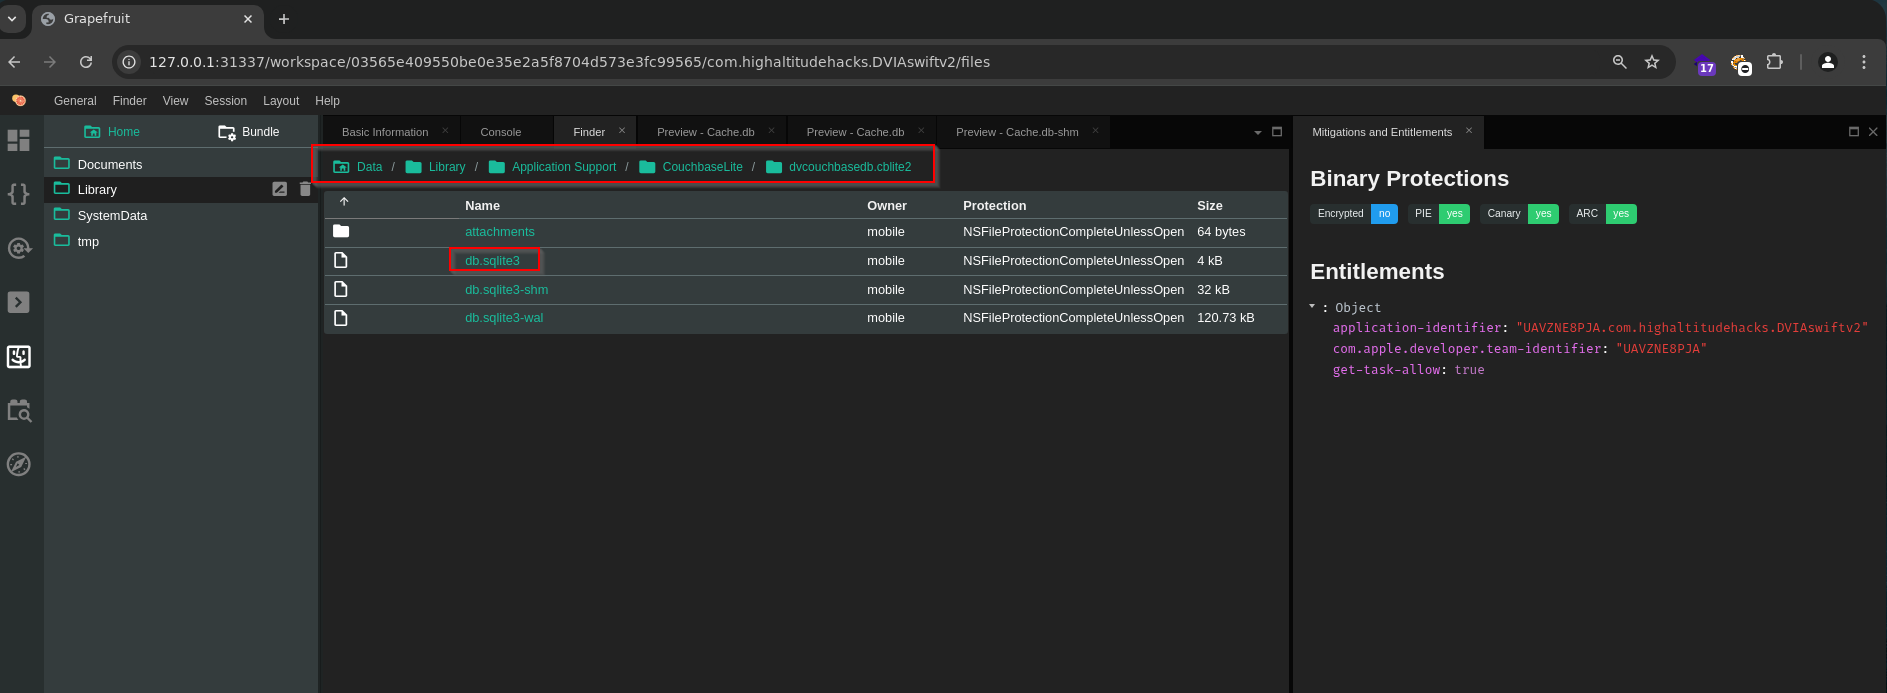This screenshot has height=693, width=1887.
Task: Click the browser address bar URL
Action: (x=569, y=62)
